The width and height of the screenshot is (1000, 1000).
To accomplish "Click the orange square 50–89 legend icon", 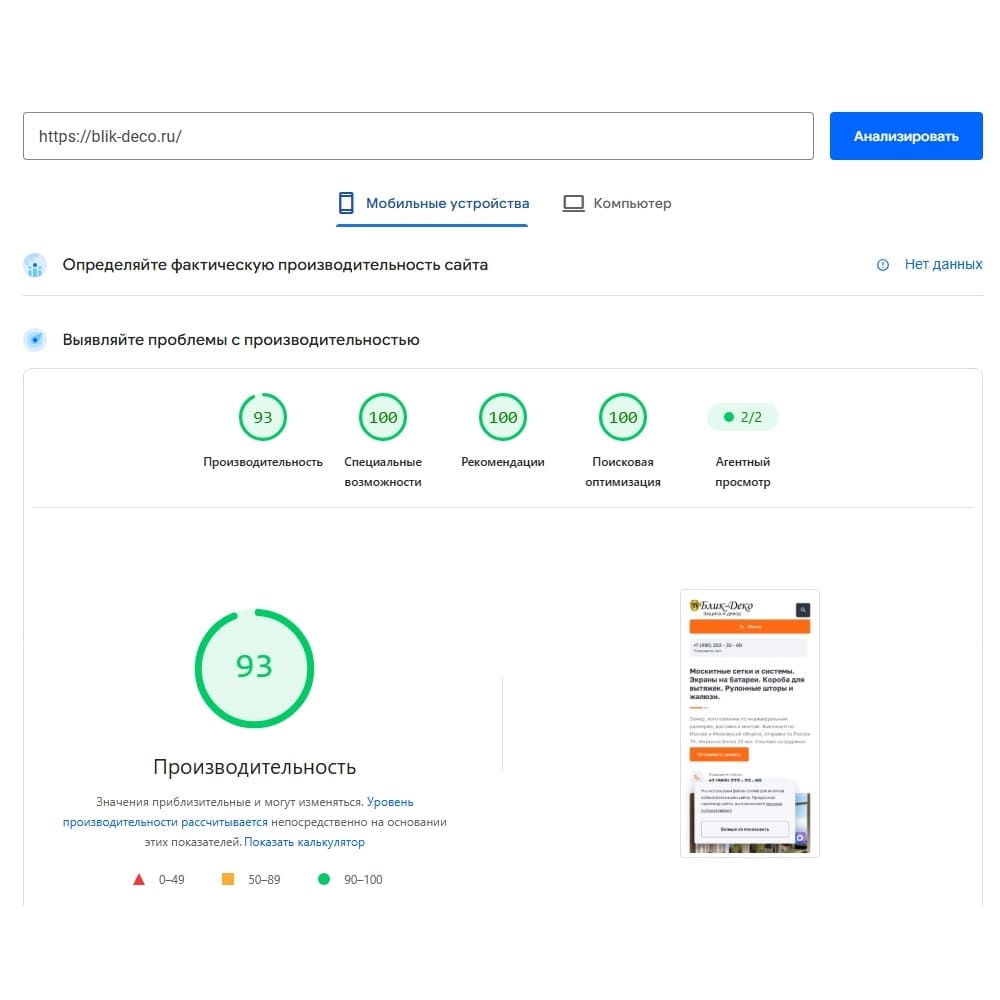I will click(228, 879).
